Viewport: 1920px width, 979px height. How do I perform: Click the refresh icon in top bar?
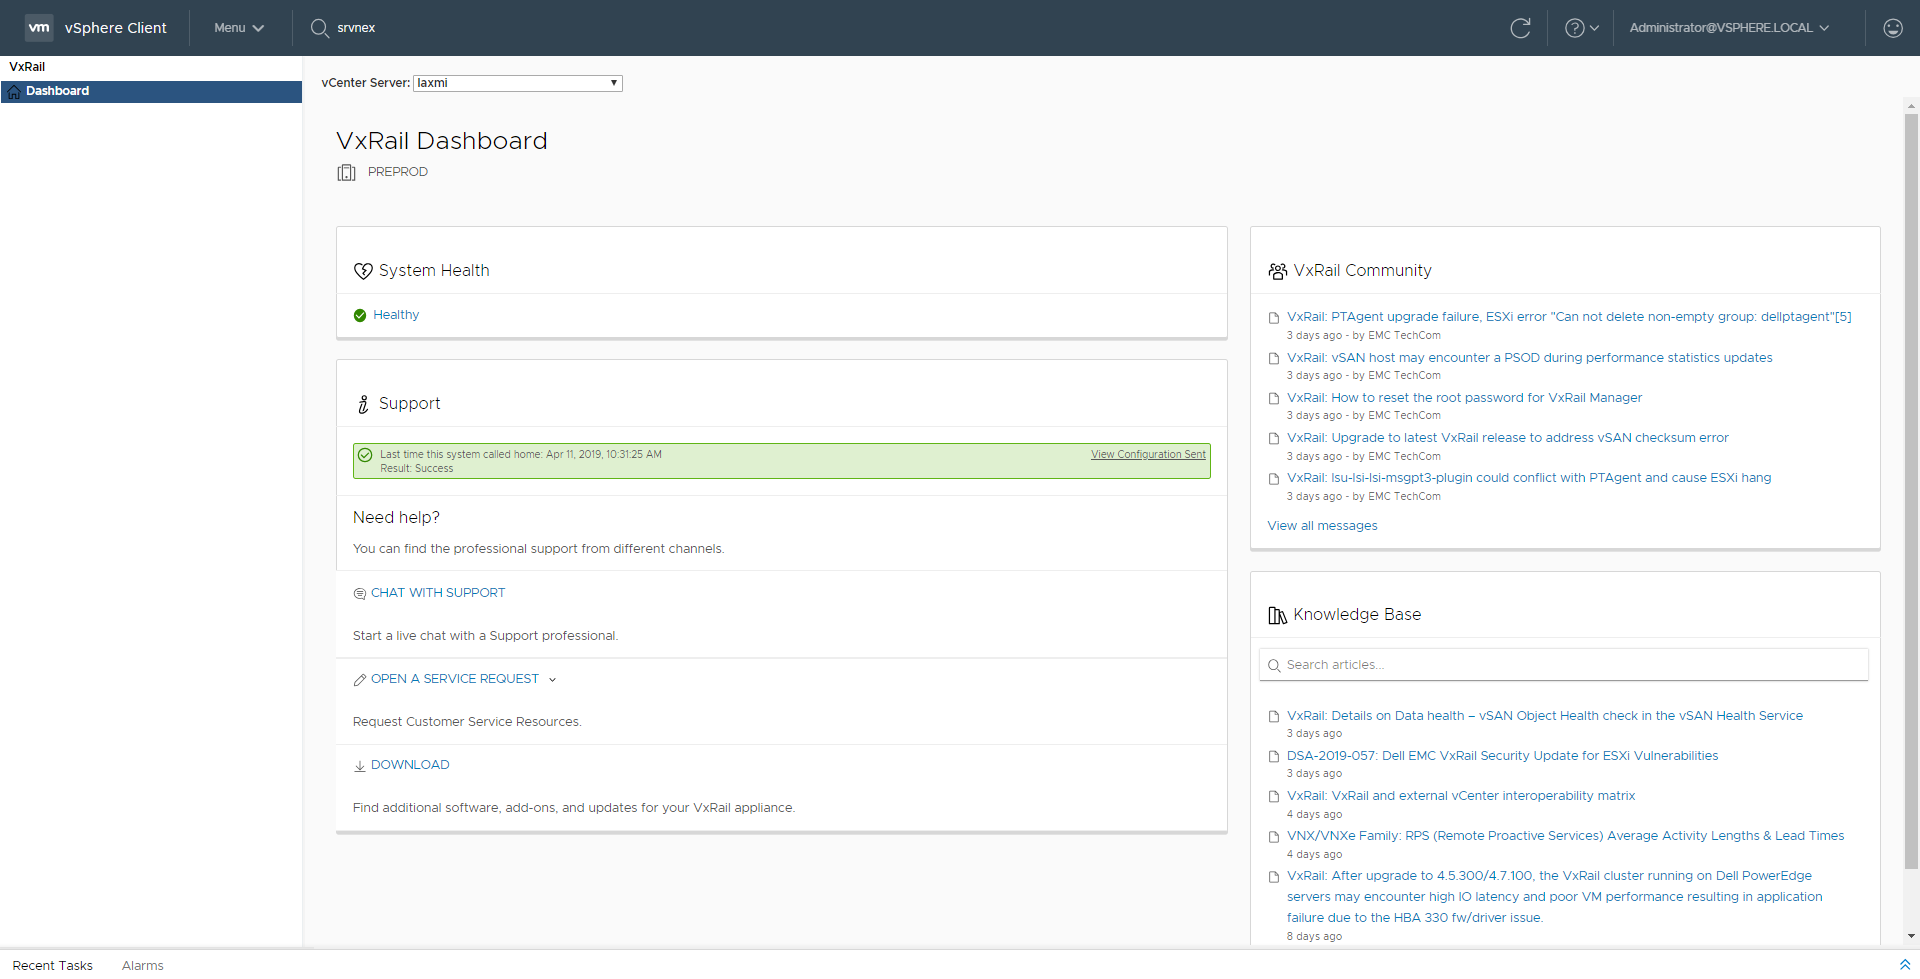coord(1520,28)
